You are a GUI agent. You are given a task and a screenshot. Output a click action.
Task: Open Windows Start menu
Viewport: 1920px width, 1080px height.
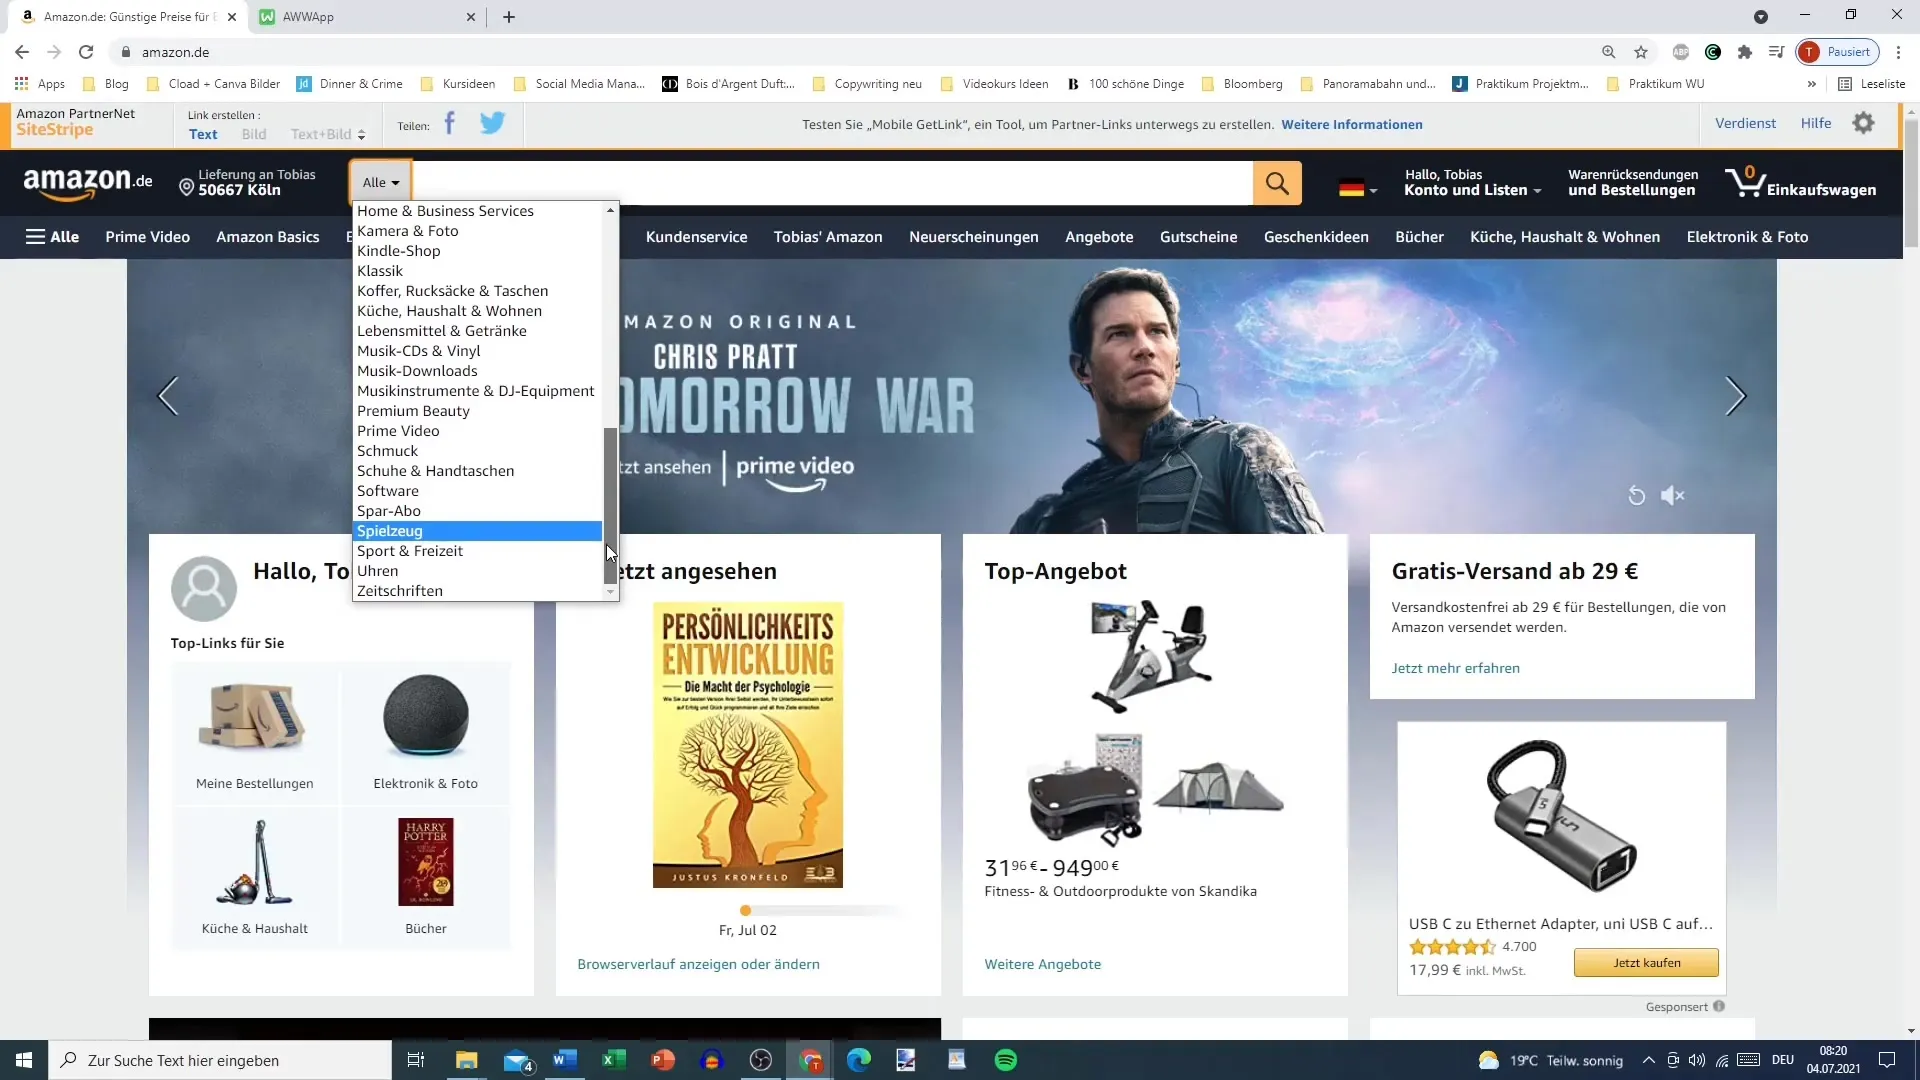[x=24, y=1060]
